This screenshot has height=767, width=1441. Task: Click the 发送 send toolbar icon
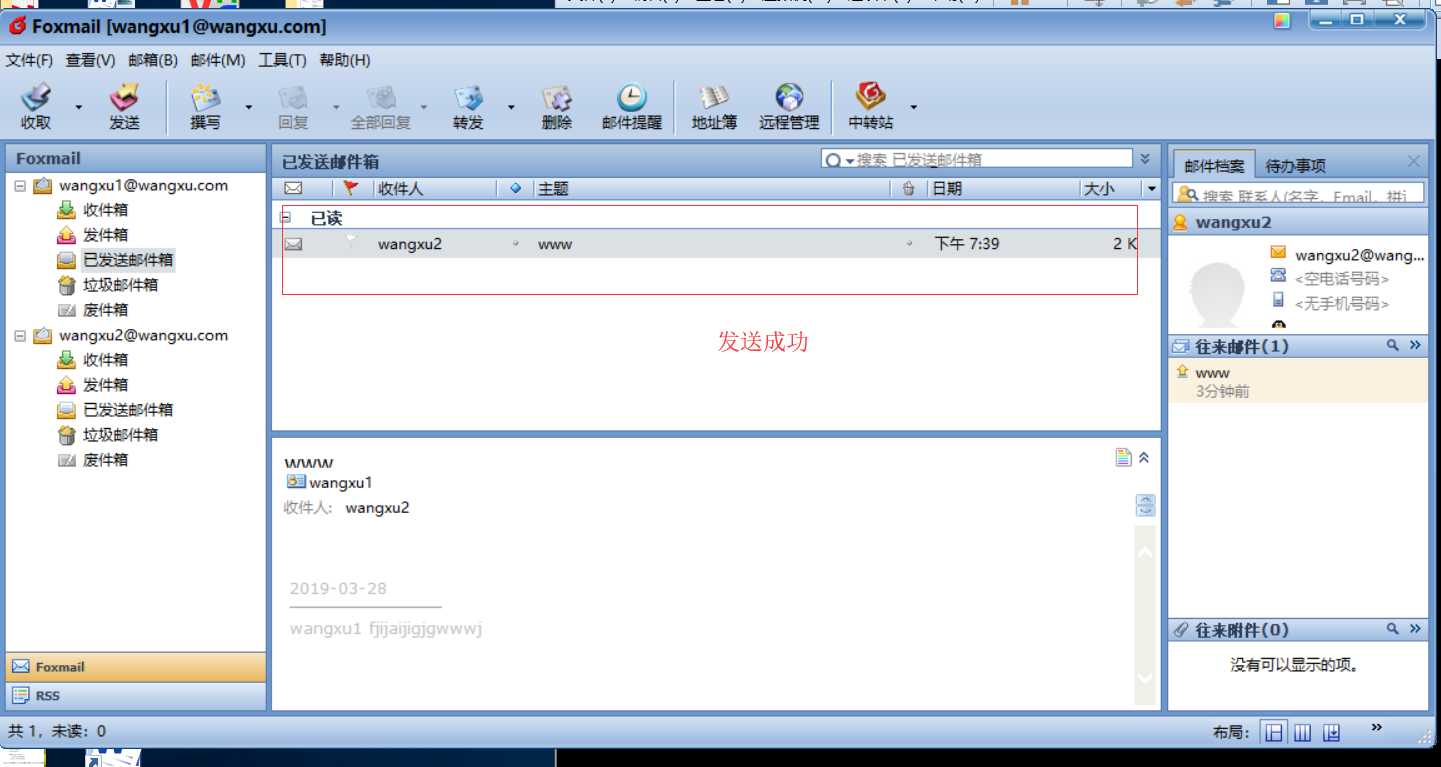[x=124, y=97]
